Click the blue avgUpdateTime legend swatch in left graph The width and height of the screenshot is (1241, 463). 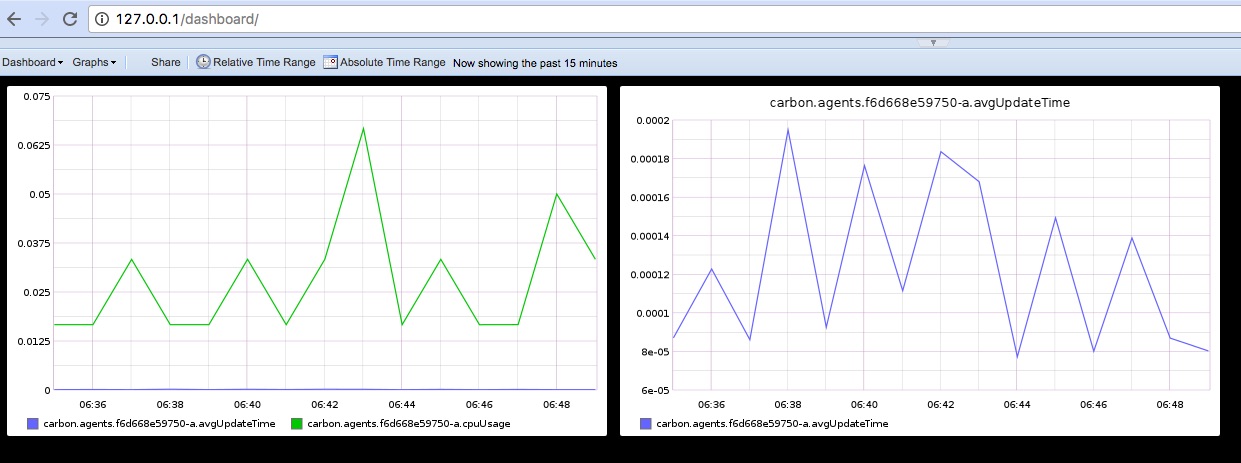33,424
